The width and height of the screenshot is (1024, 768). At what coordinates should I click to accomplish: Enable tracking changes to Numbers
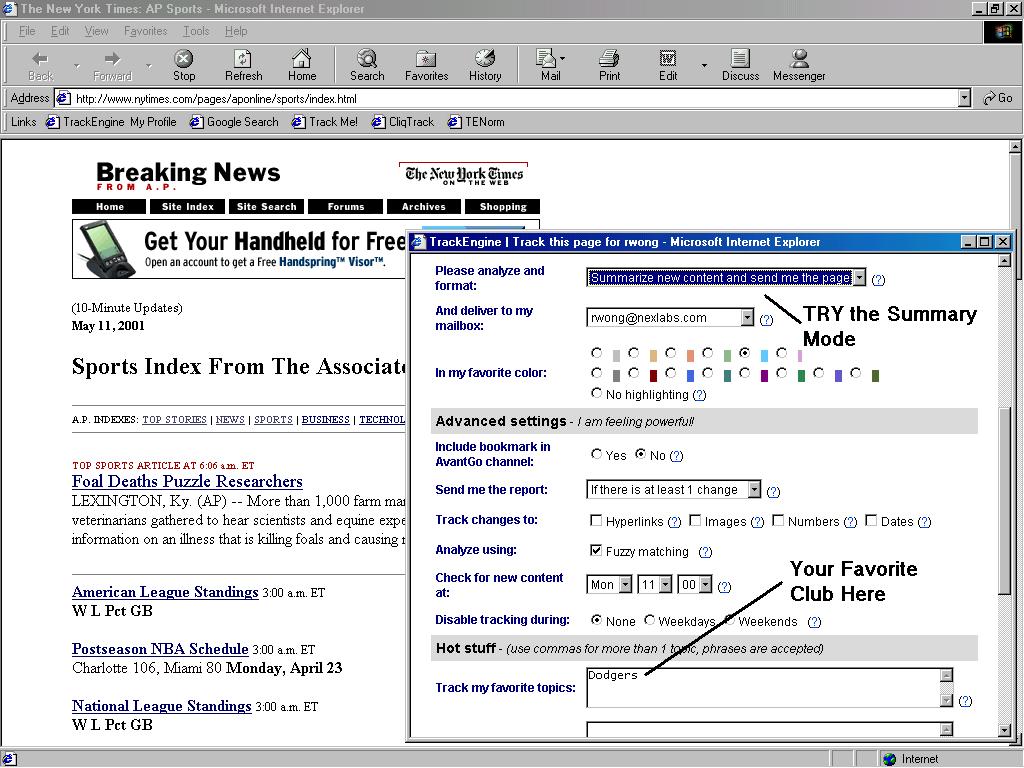(778, 520)
